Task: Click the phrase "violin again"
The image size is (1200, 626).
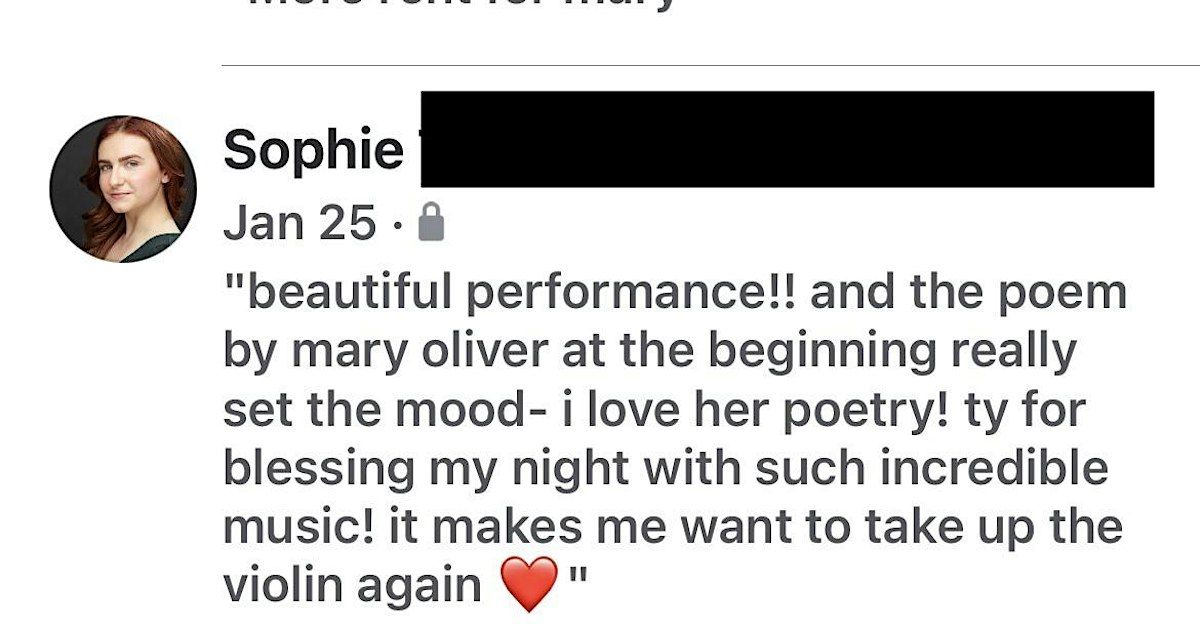Action: [352, 587]
